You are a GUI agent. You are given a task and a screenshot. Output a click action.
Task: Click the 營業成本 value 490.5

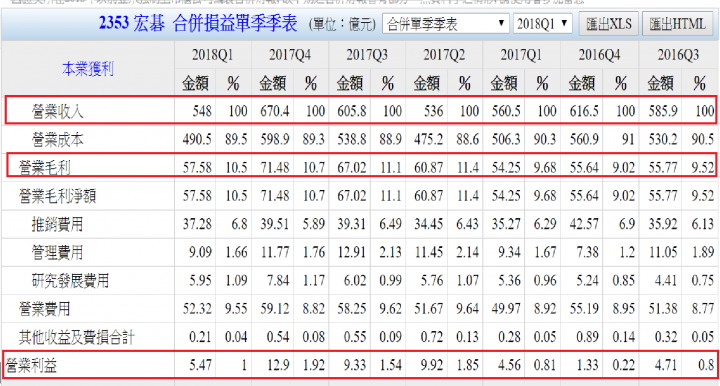point(197,140)
